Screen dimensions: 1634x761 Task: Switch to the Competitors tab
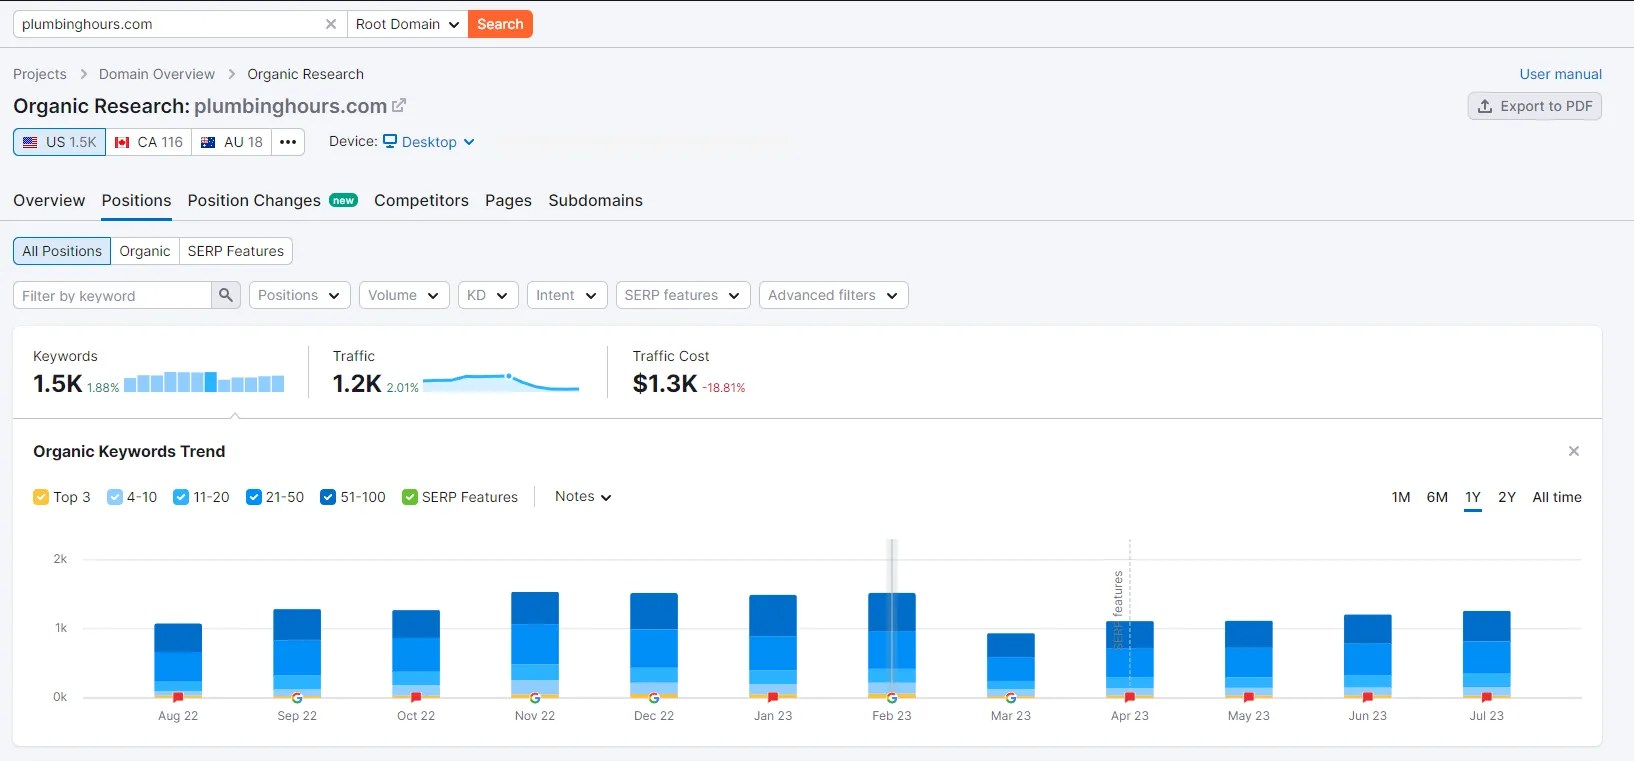421,200
